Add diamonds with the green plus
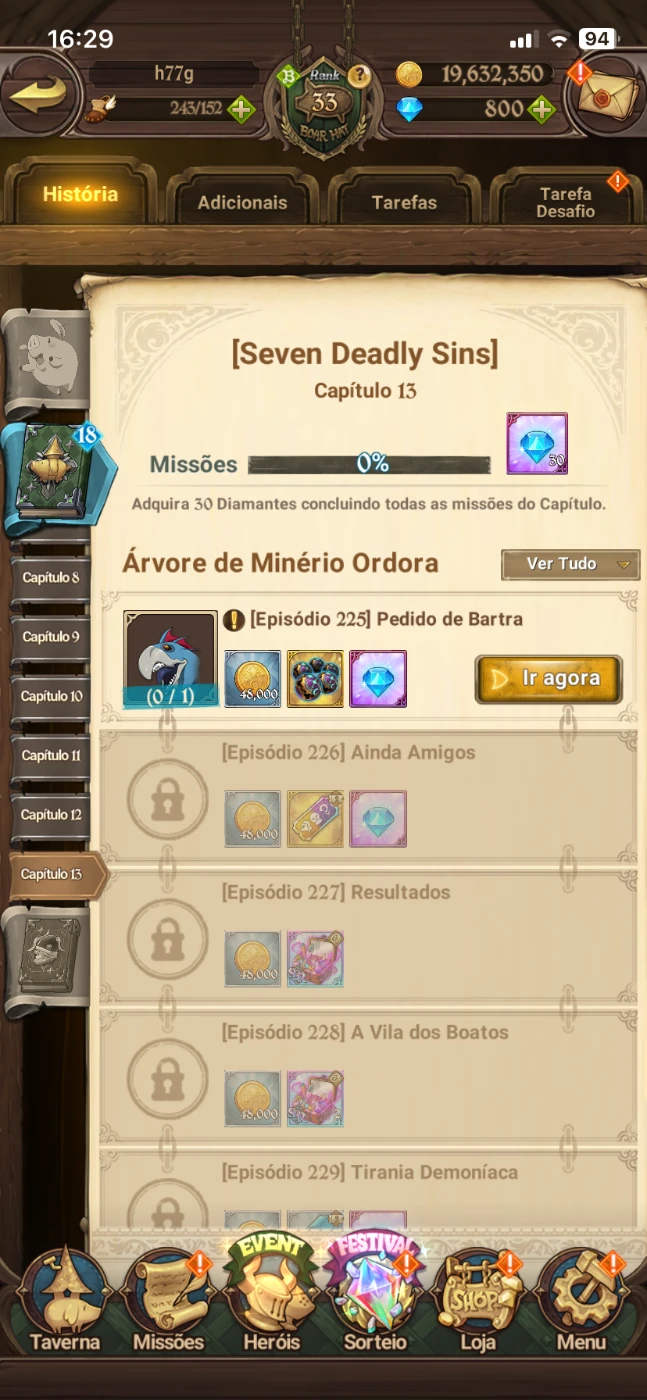 pyautogui.click(x=541, y=108)
